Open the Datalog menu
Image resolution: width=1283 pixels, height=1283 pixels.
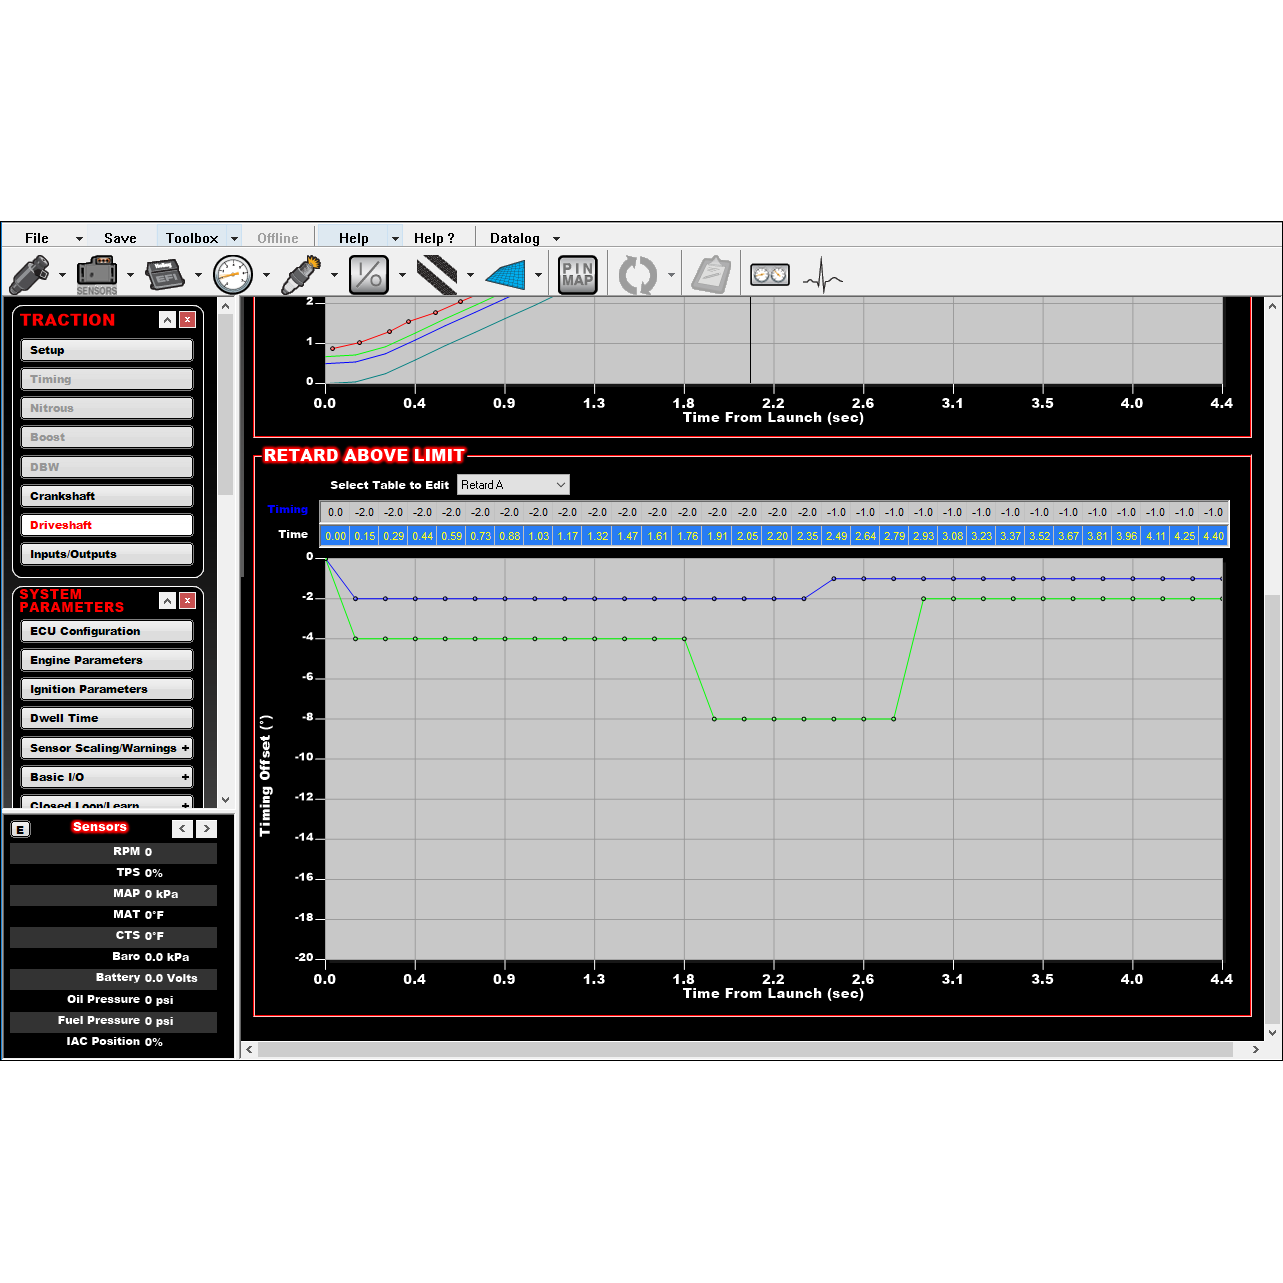tap(515, 238)
